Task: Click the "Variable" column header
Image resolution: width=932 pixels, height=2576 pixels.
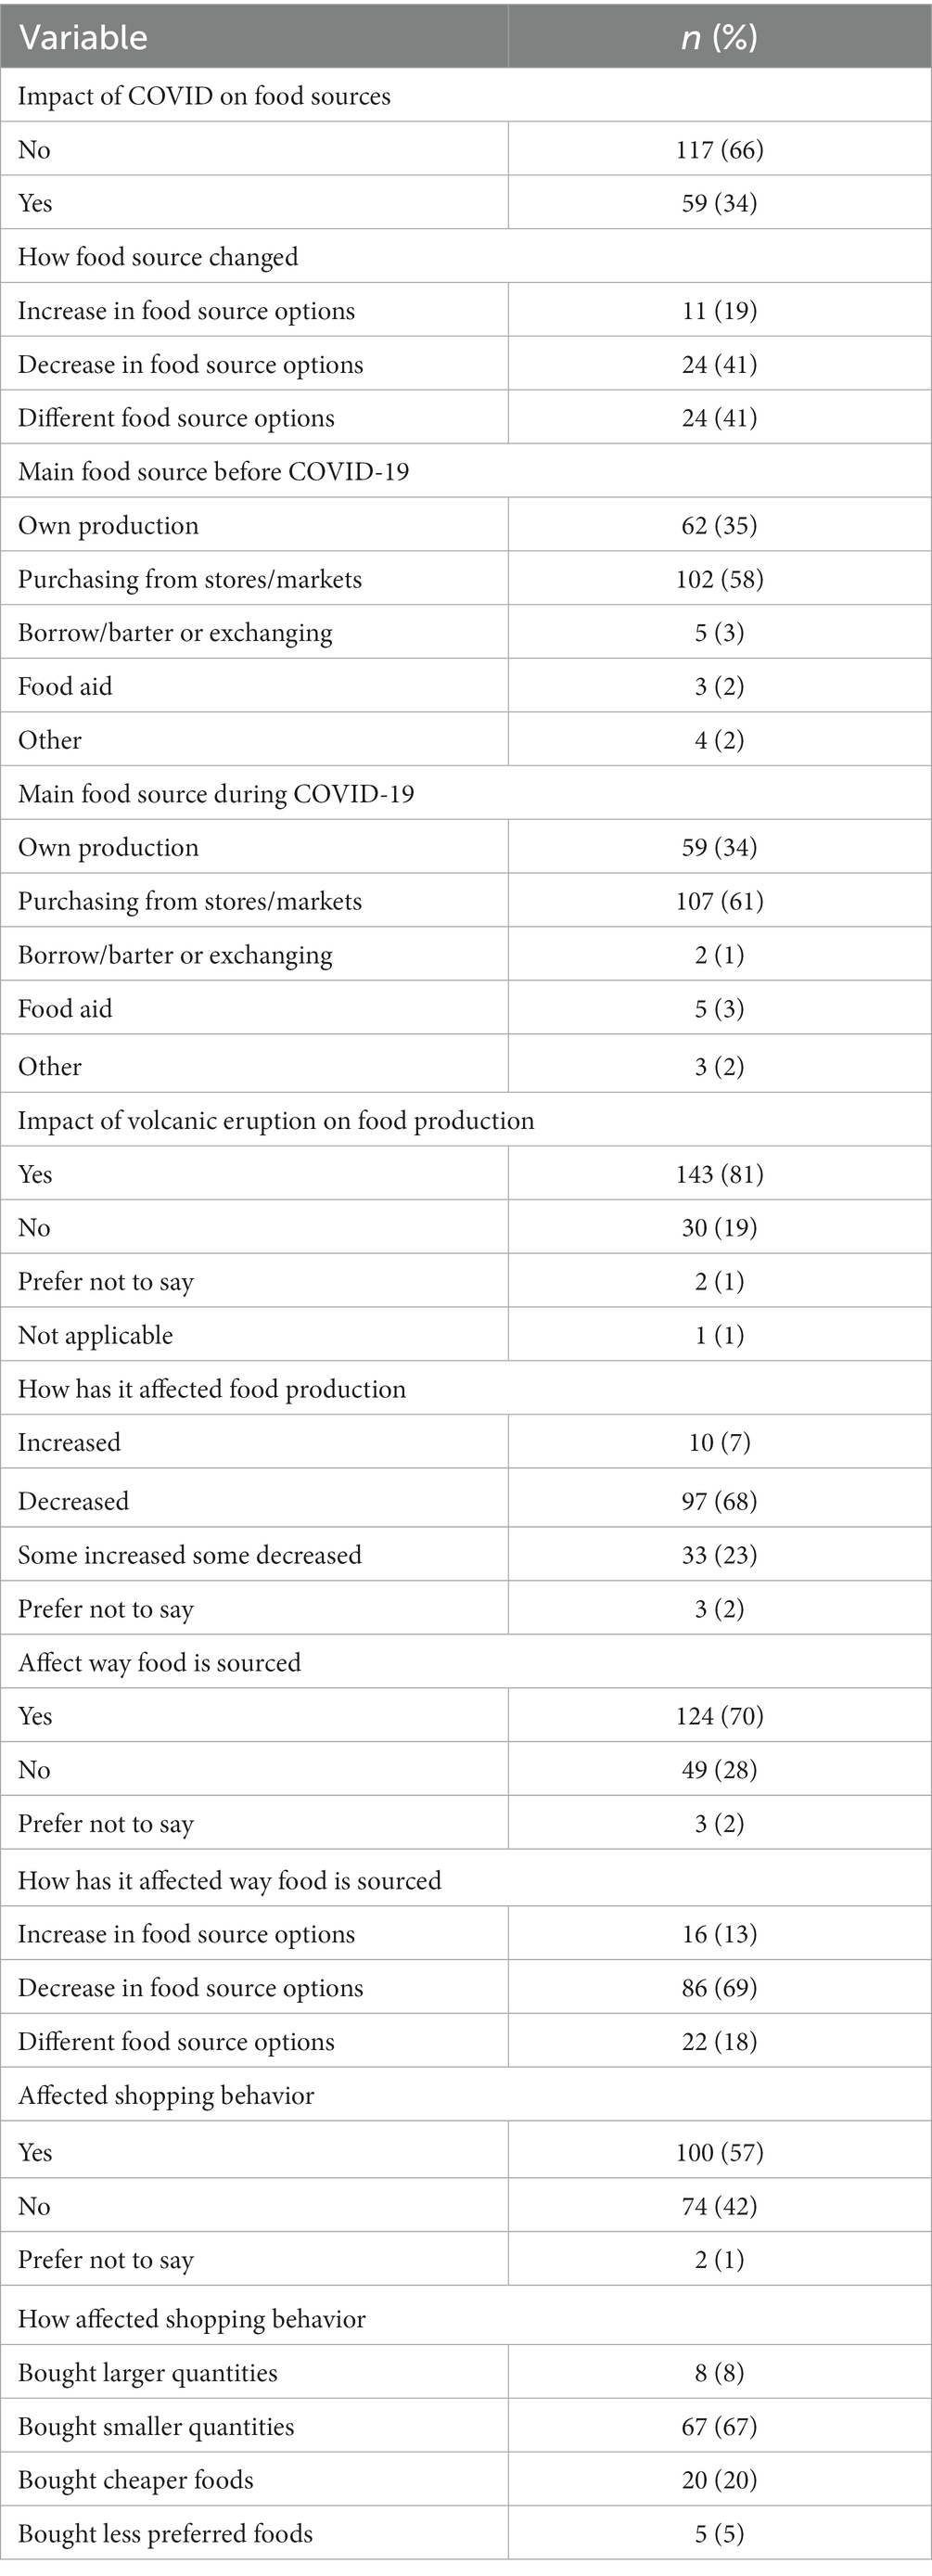Action: pos(83,38)
